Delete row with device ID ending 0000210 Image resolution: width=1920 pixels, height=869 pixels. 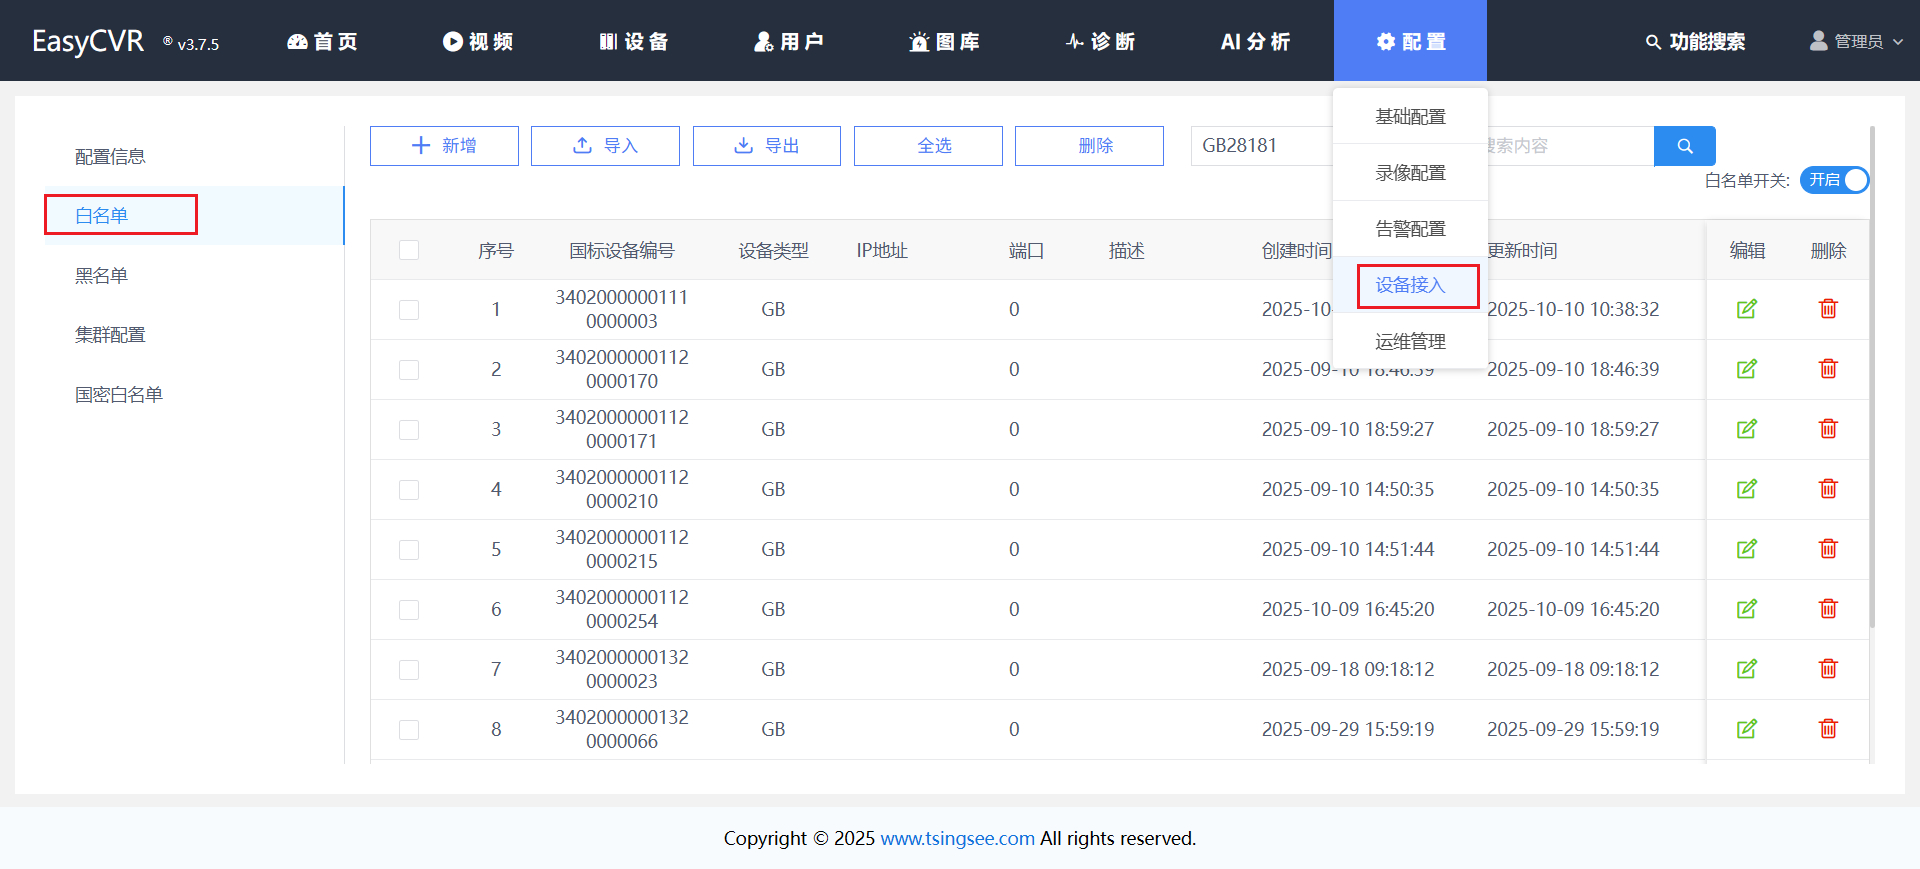point(1828,489)
